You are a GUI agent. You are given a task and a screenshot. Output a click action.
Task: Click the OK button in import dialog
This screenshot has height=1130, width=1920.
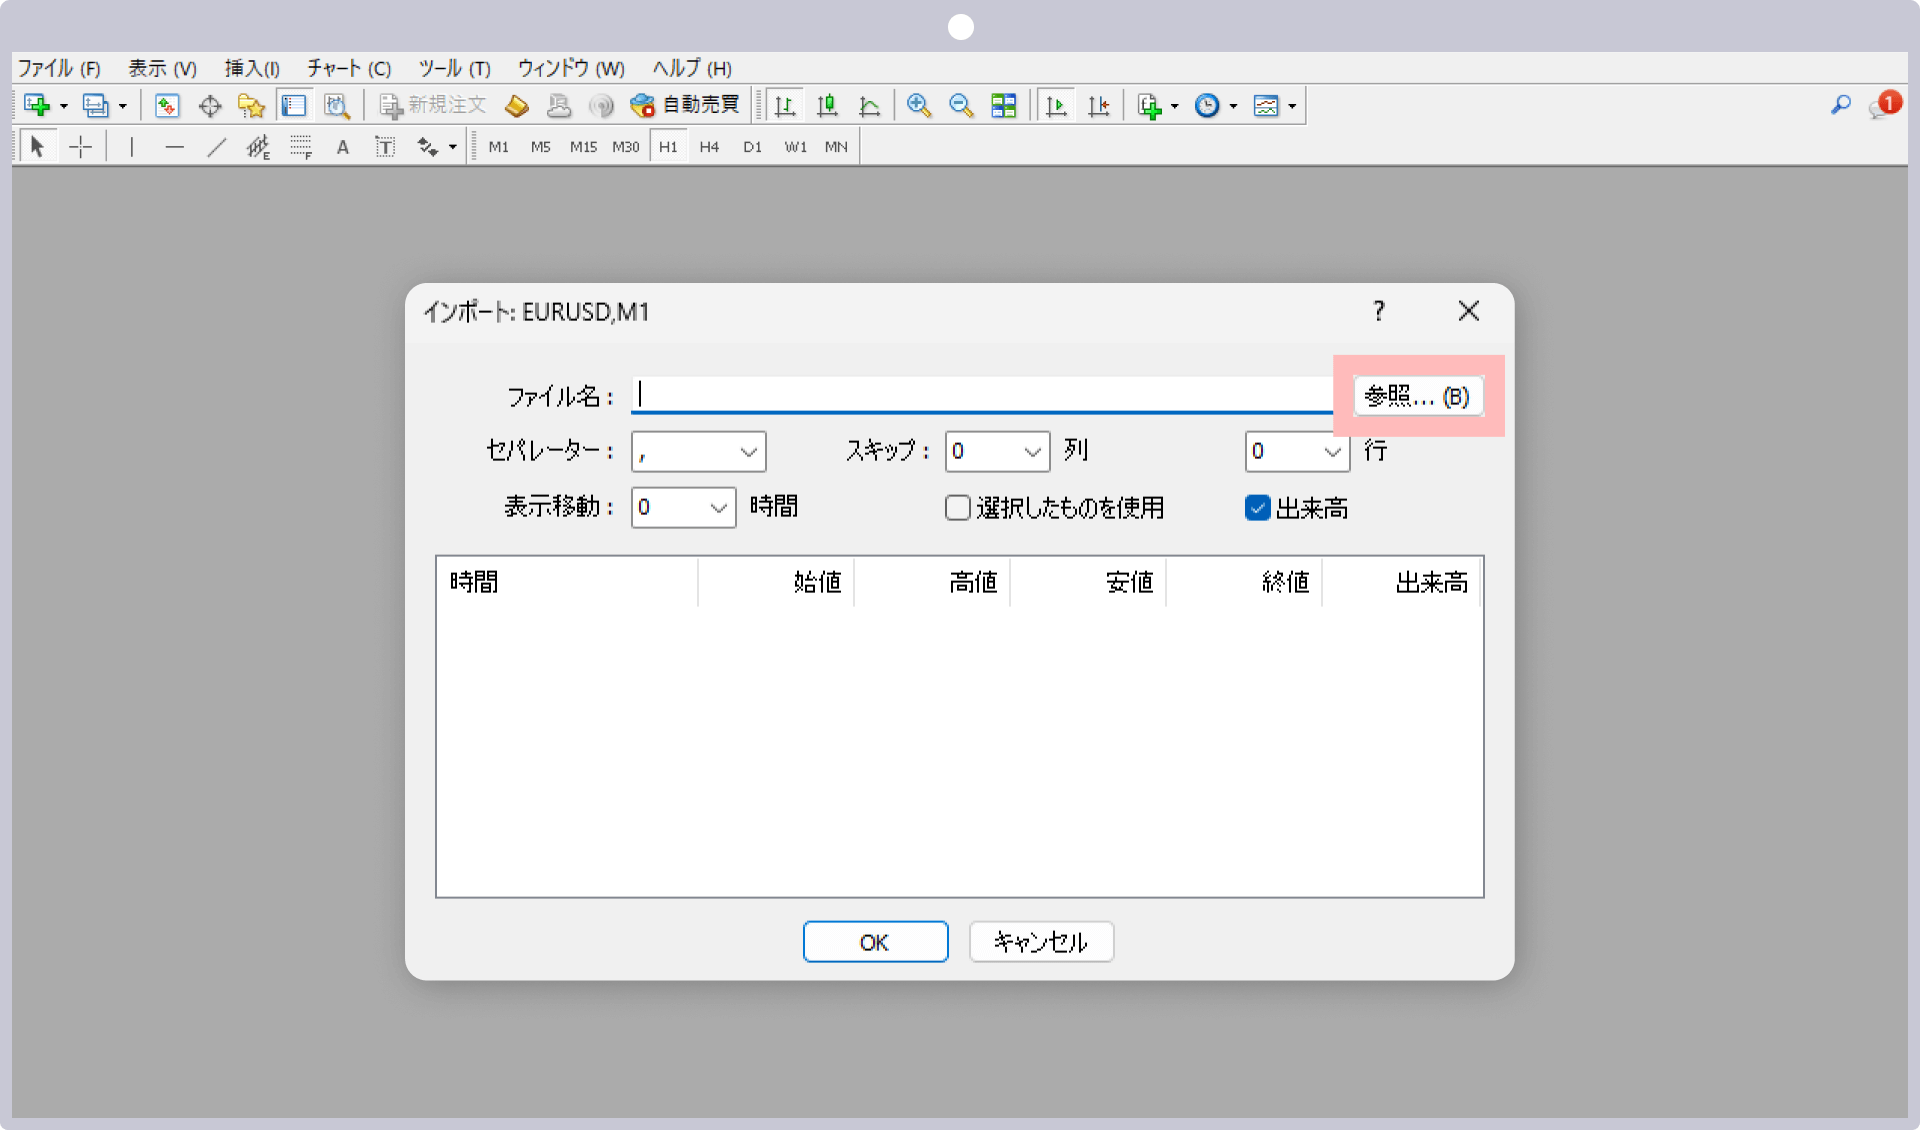875,942
